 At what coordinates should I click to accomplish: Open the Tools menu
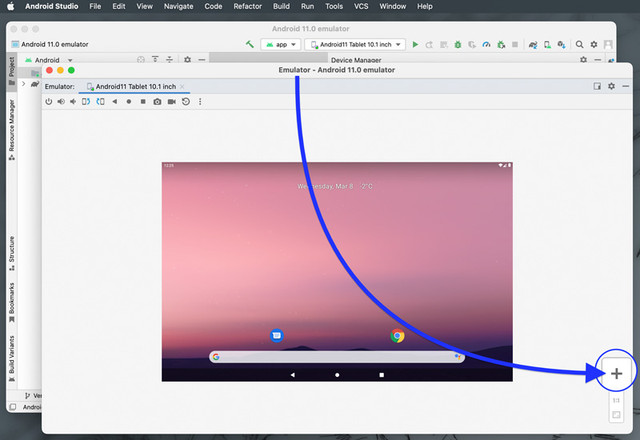pyautogui.click(x=334, y=6)
